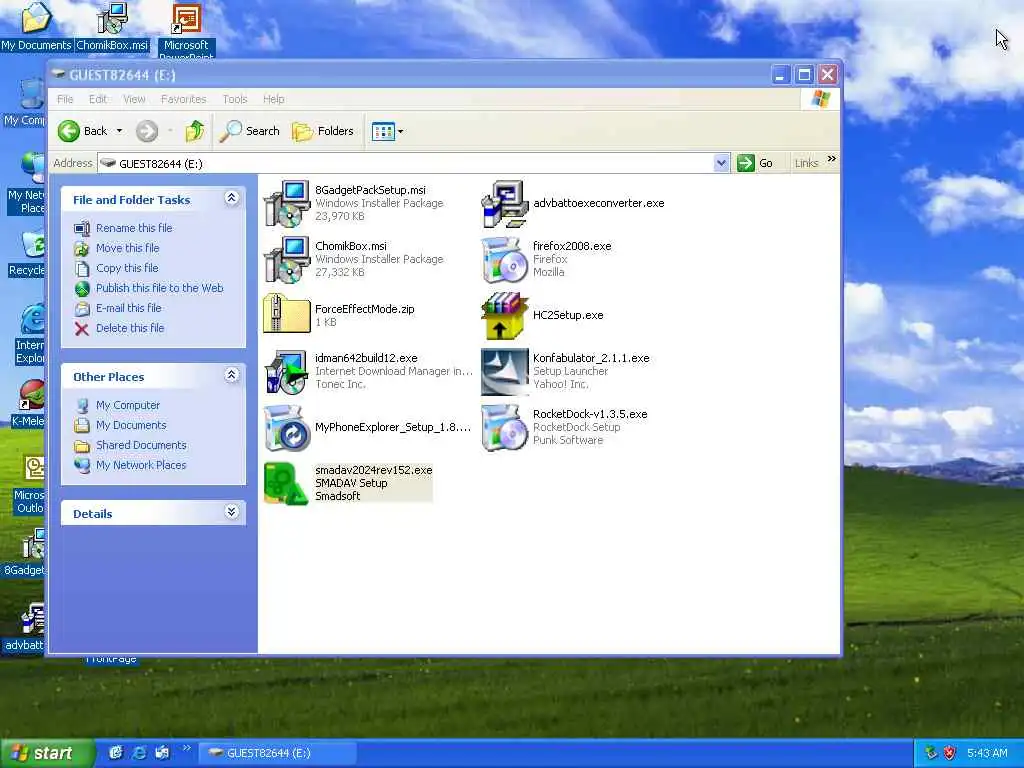The height and width of the screenshot is (768, 1024).
Task: Toggle the Folders pane
Action: click(x=323, y=131)
